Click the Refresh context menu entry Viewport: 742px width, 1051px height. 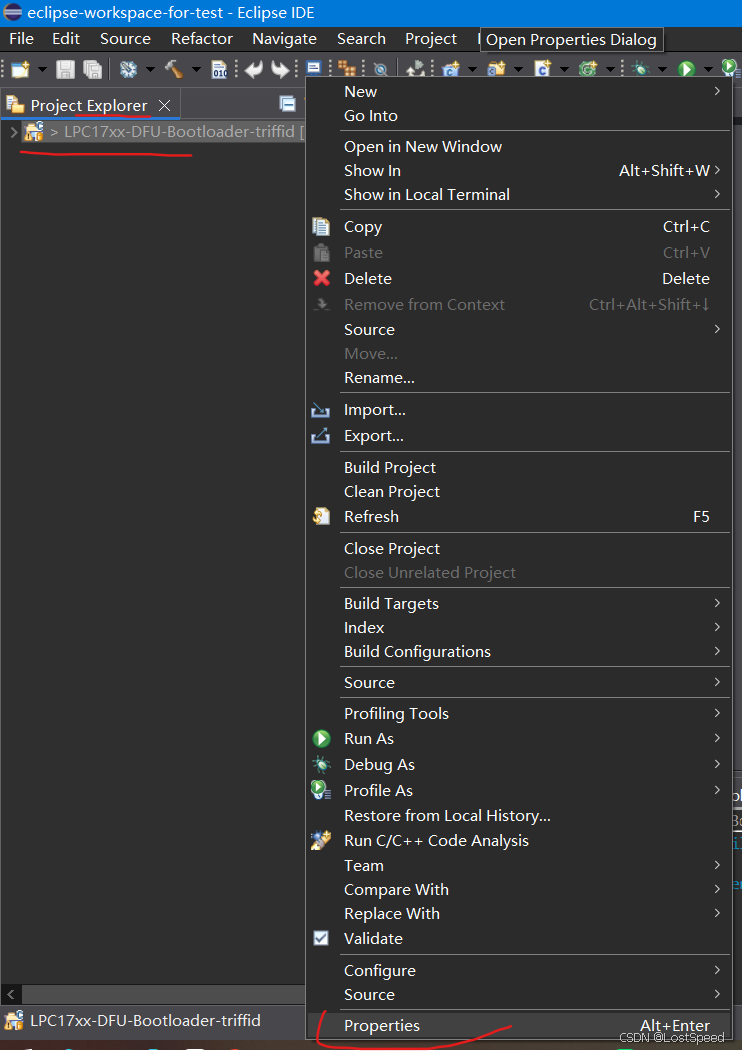point(518,516)
